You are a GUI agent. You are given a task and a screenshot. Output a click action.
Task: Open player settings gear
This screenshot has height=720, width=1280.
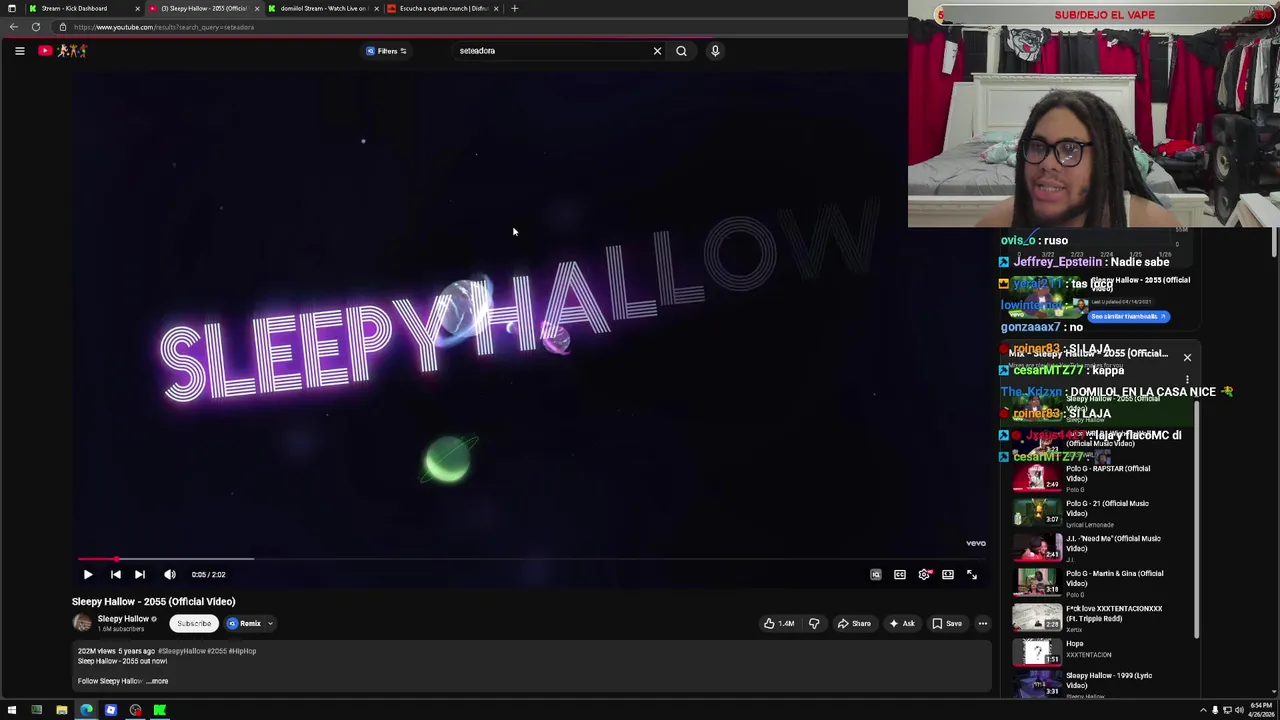pos(924,575)
